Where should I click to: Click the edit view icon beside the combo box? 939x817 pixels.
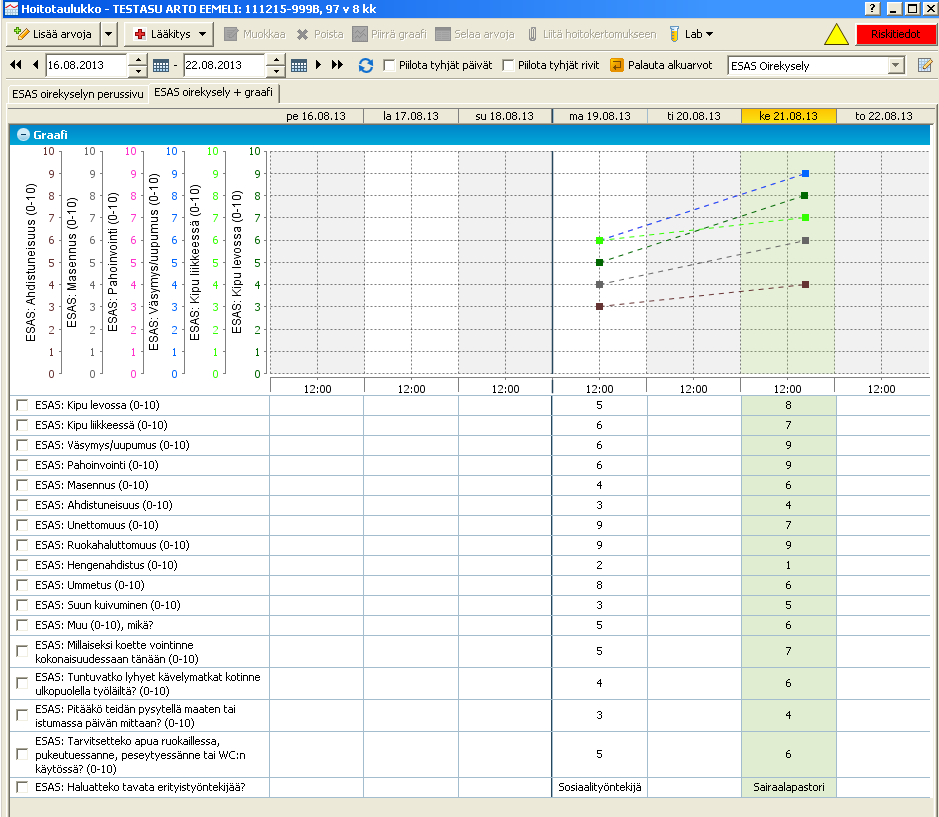click(x=925, y=65)
